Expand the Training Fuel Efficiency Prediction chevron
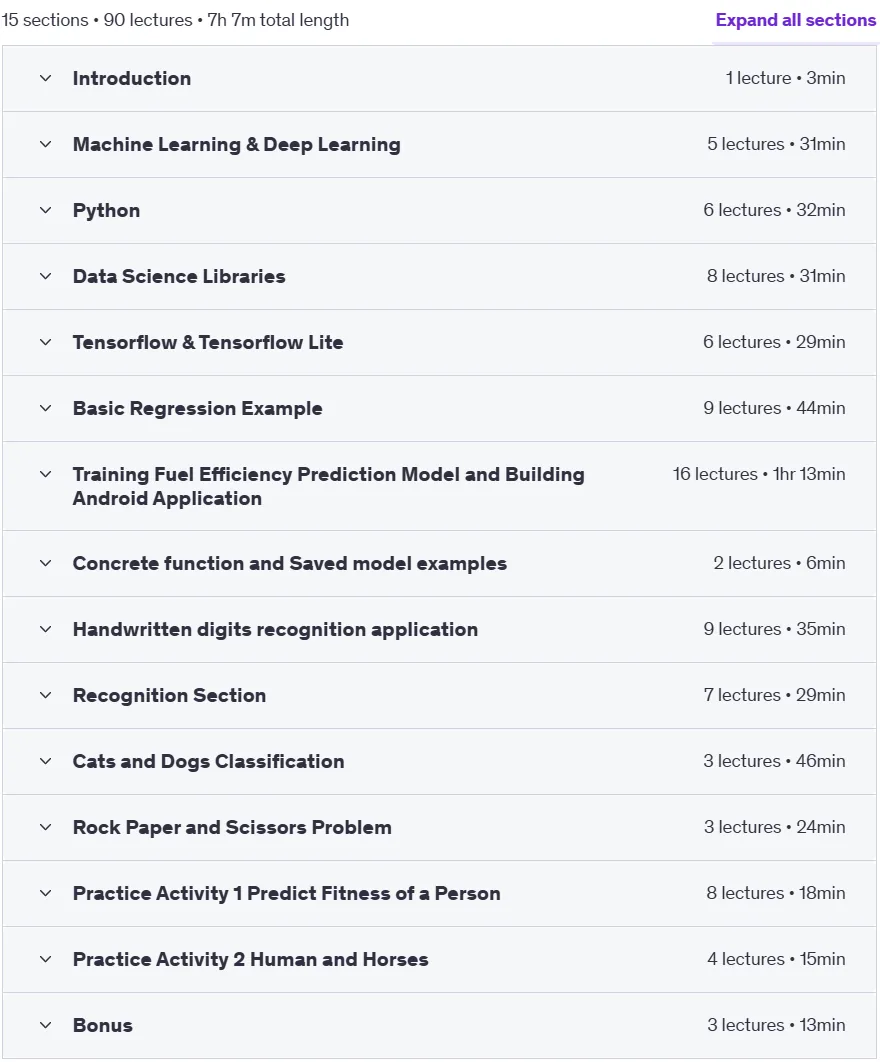Image resolution: width=880 pixels, height=1062 pixels. (x=45, y=475)
